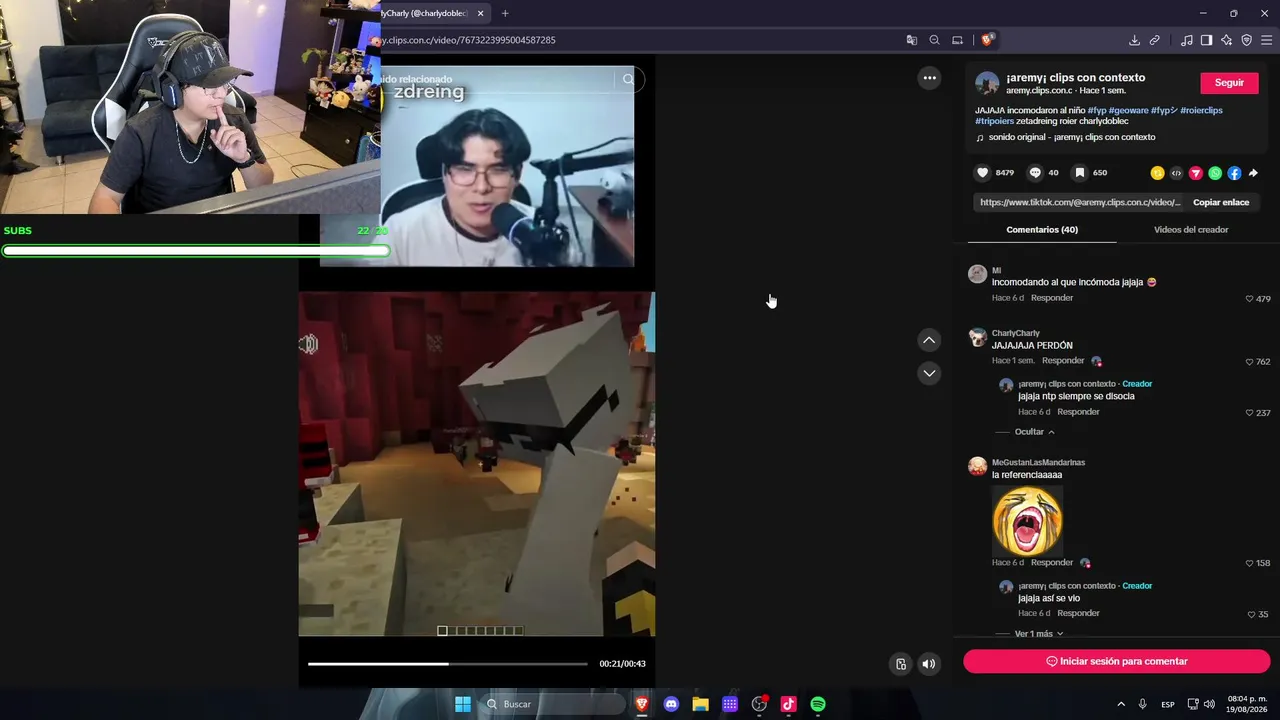
Task: Open comments via the speech bubble icon
Action: click(1035, 173)
